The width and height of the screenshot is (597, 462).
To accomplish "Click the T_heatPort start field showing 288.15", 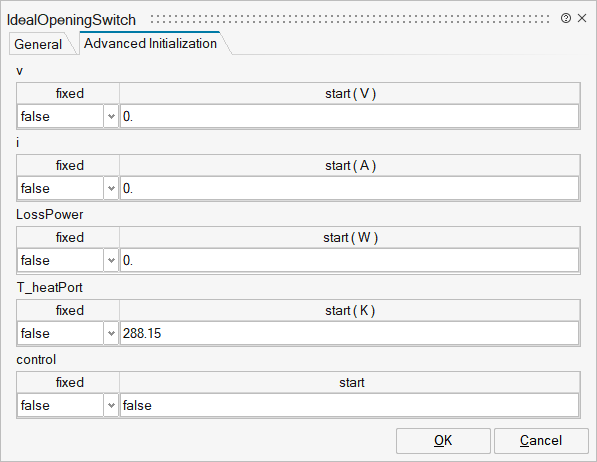I will pyautogui.click(x=350, y=333).
